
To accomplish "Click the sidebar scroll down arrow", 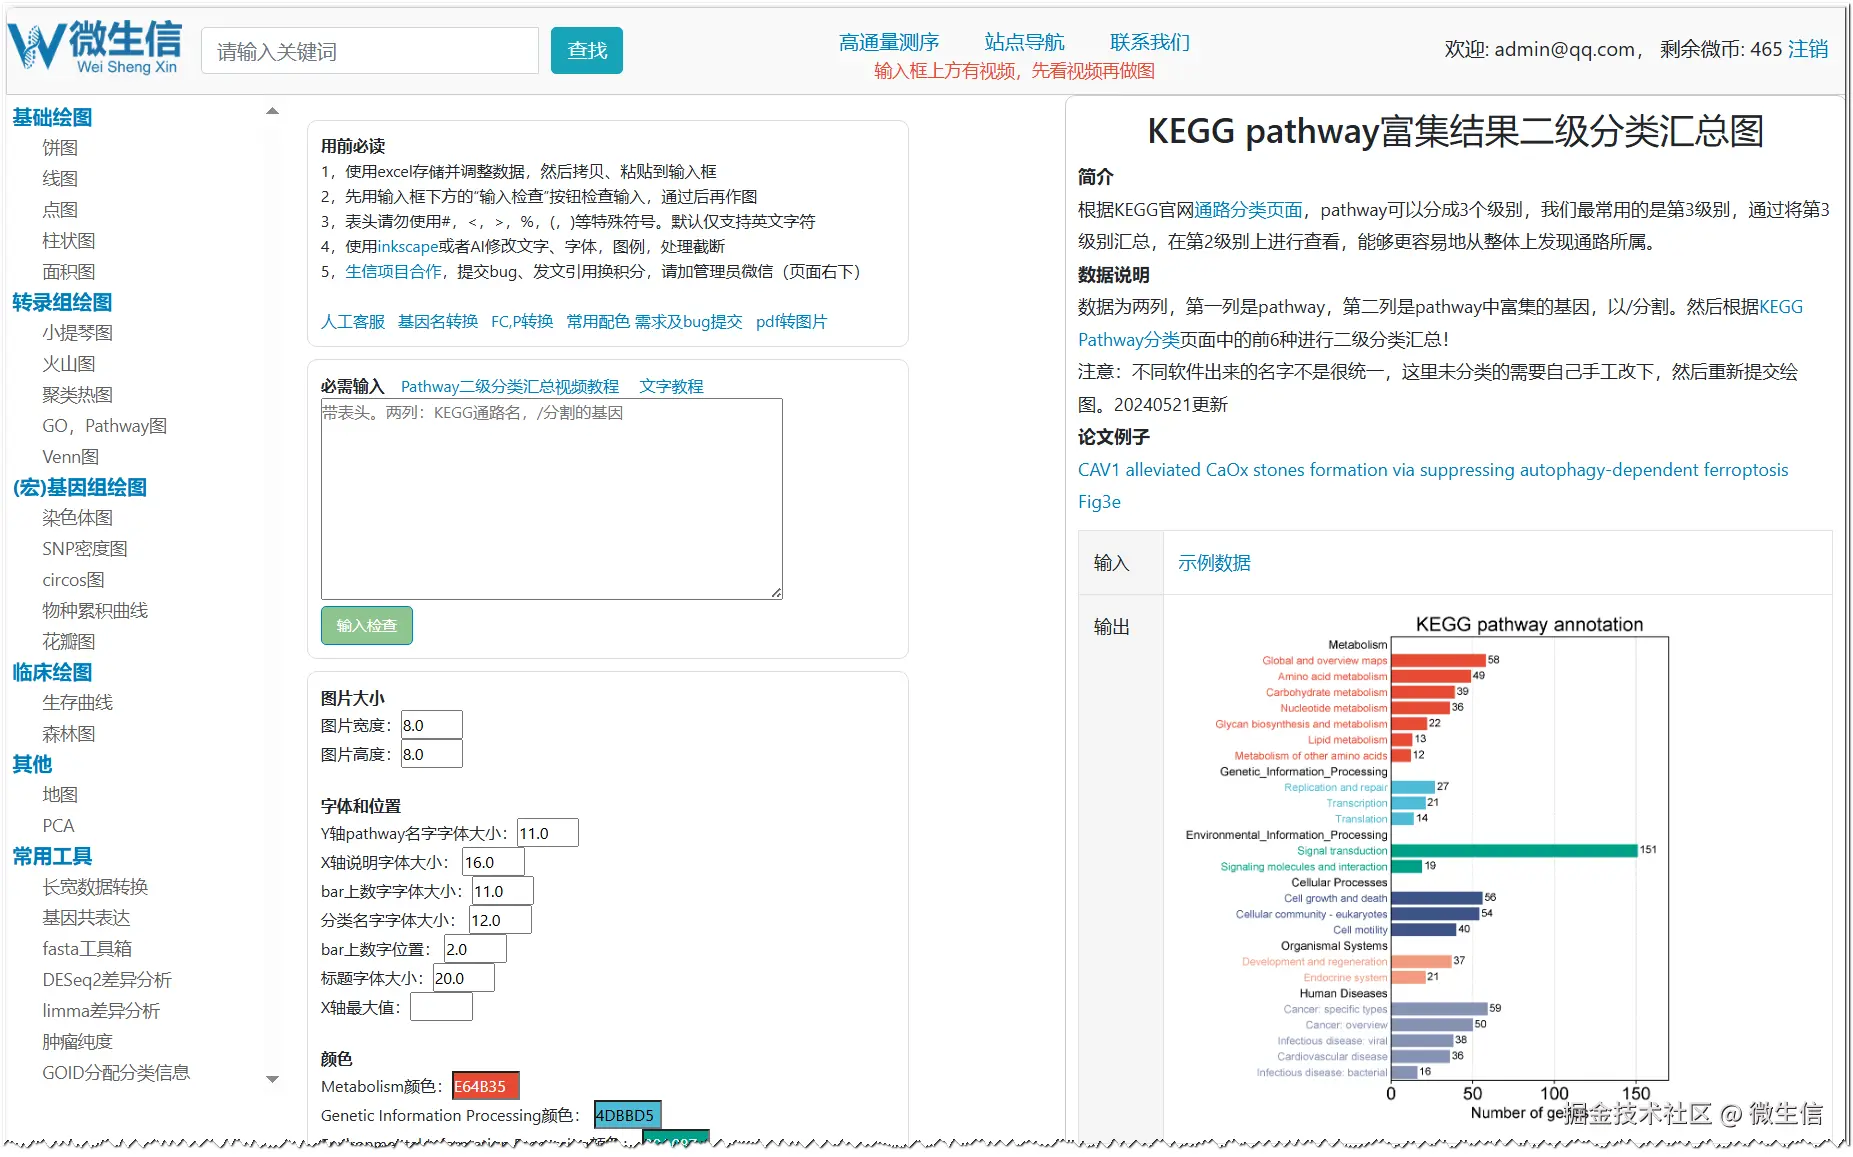I will click(272, 1079).
